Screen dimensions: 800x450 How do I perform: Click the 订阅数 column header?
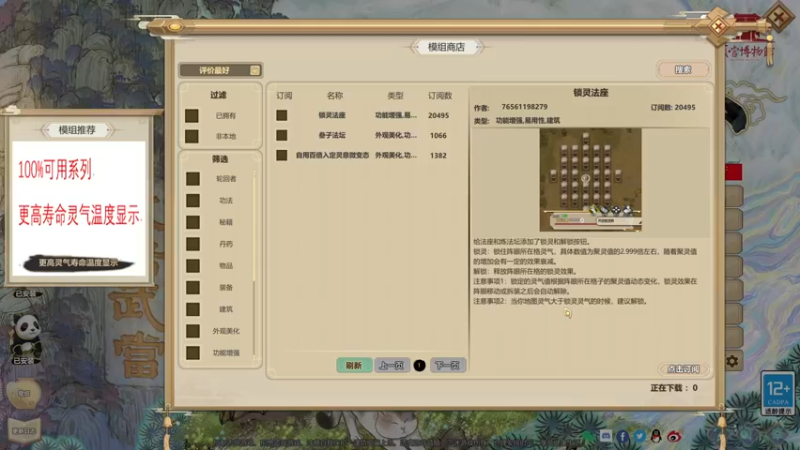click(440, 95)
